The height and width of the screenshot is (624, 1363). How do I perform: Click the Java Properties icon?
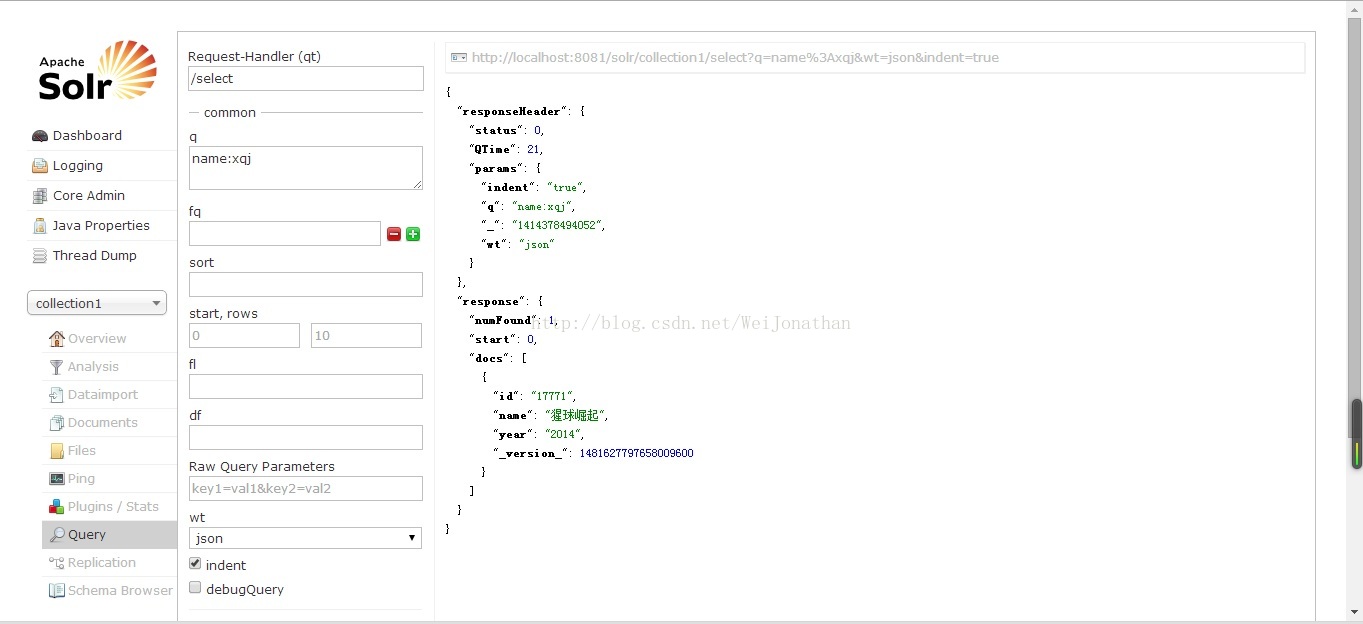[x=40, y=226]
